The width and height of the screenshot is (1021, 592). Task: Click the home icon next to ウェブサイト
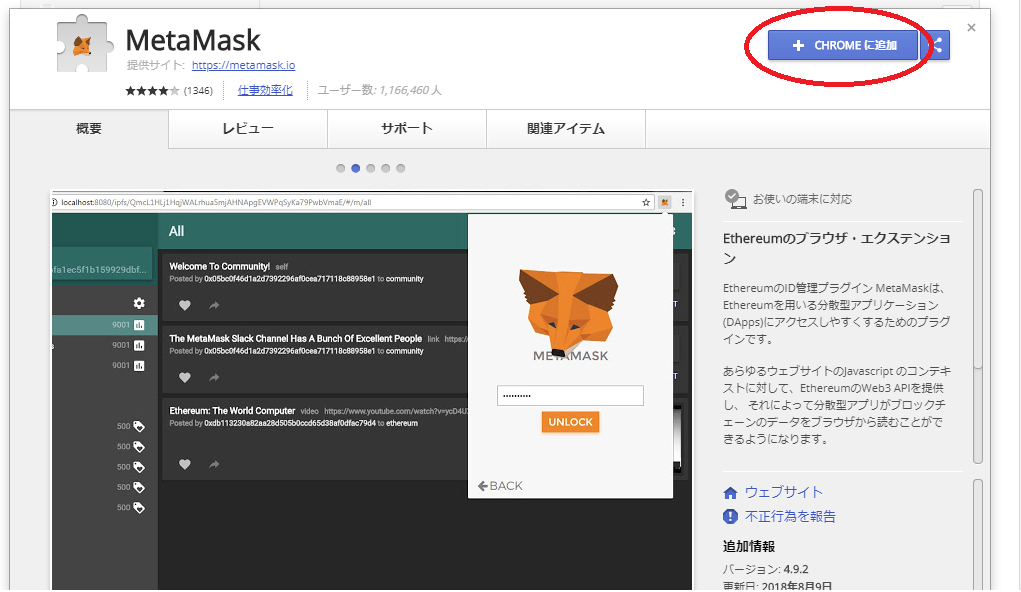(731, 493)
